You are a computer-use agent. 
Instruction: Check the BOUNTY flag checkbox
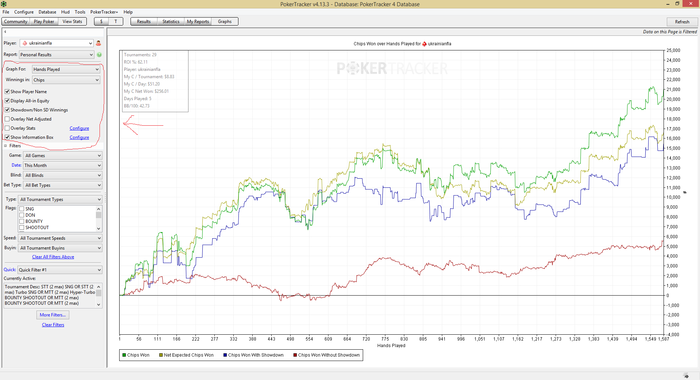(x=21, y=221)
